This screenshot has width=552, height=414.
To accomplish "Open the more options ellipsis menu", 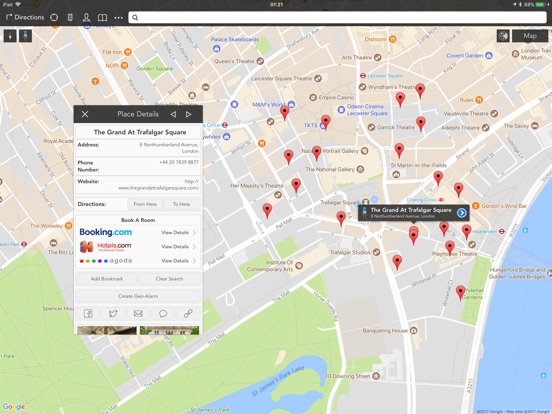I will (x=119, y=17).
